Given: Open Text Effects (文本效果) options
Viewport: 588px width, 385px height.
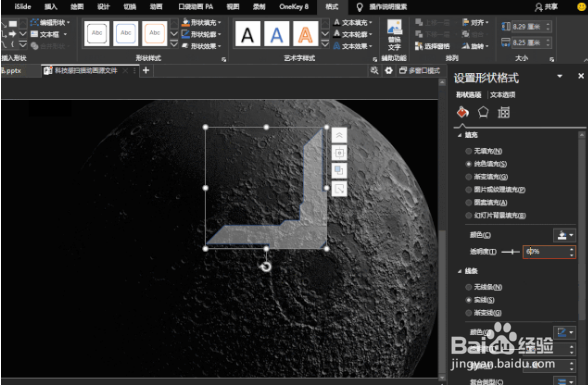Looking at the screenshot, I should tap(352, 46).
